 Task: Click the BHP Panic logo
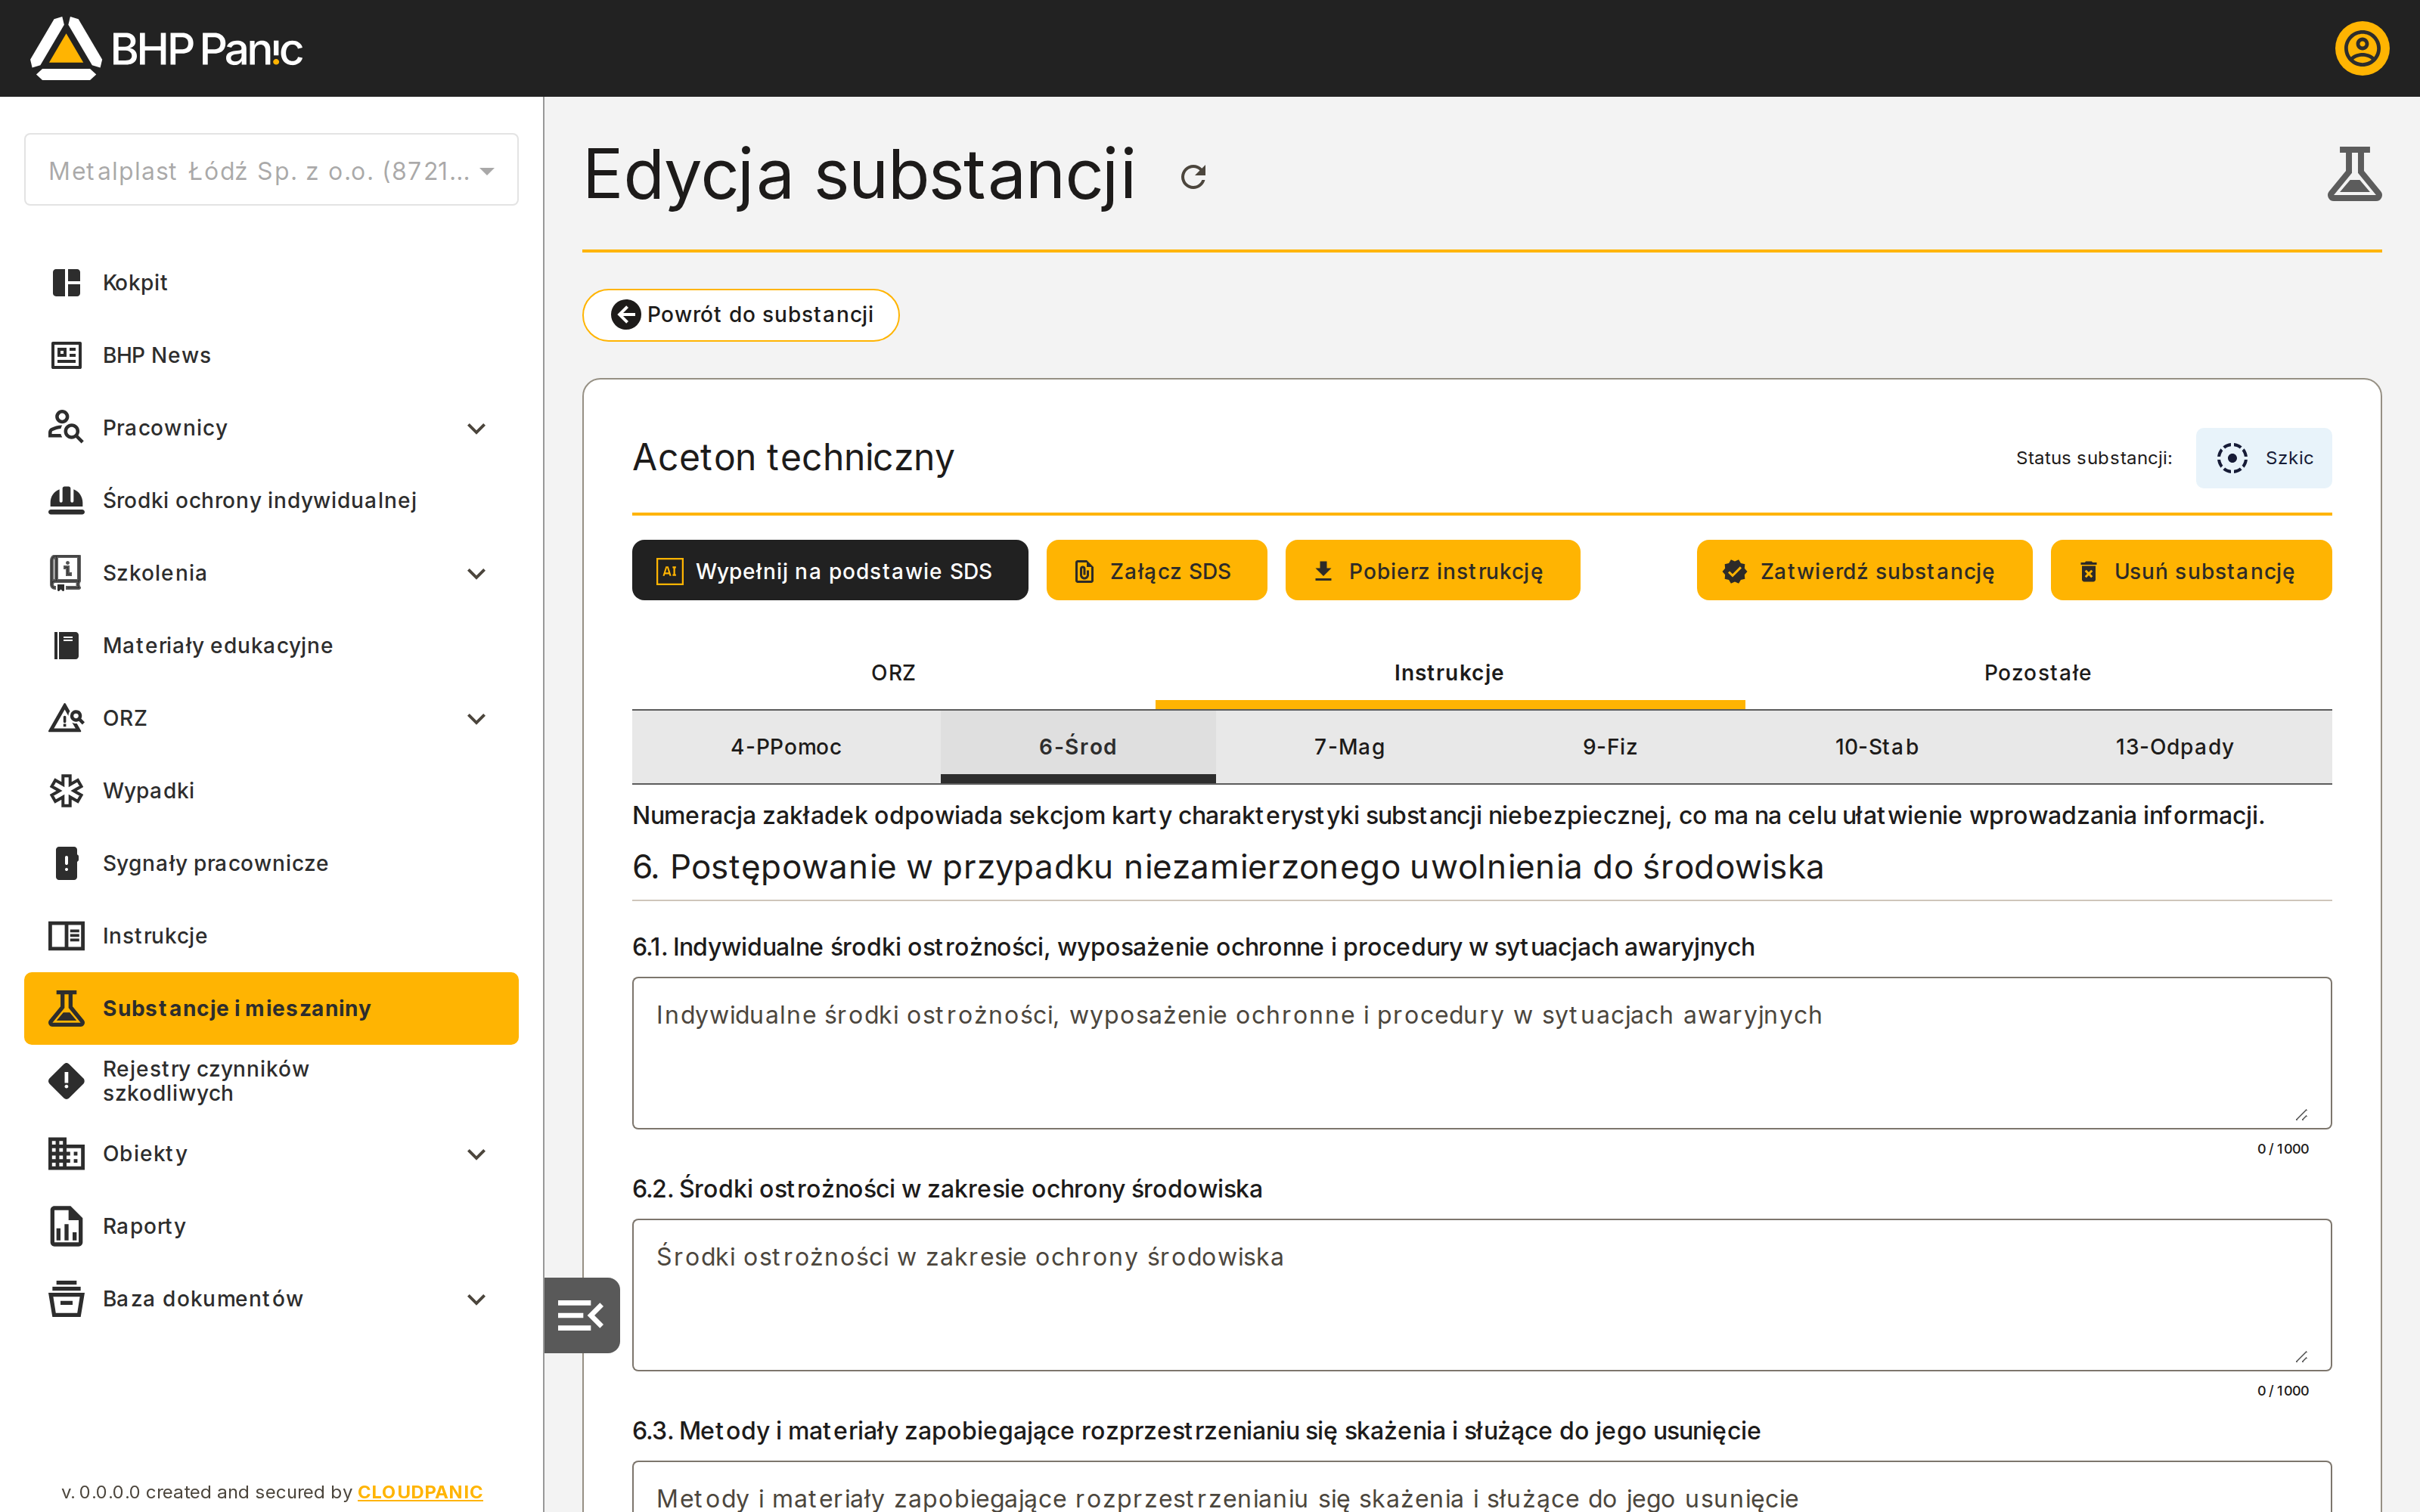(x=166, y=48)
